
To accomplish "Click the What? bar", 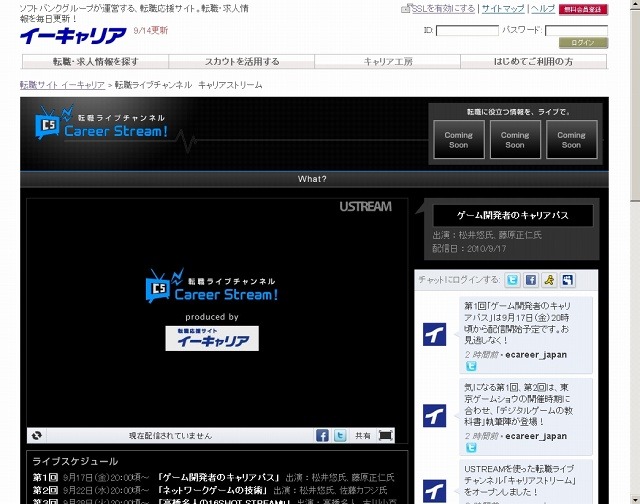I will [314, 179].
